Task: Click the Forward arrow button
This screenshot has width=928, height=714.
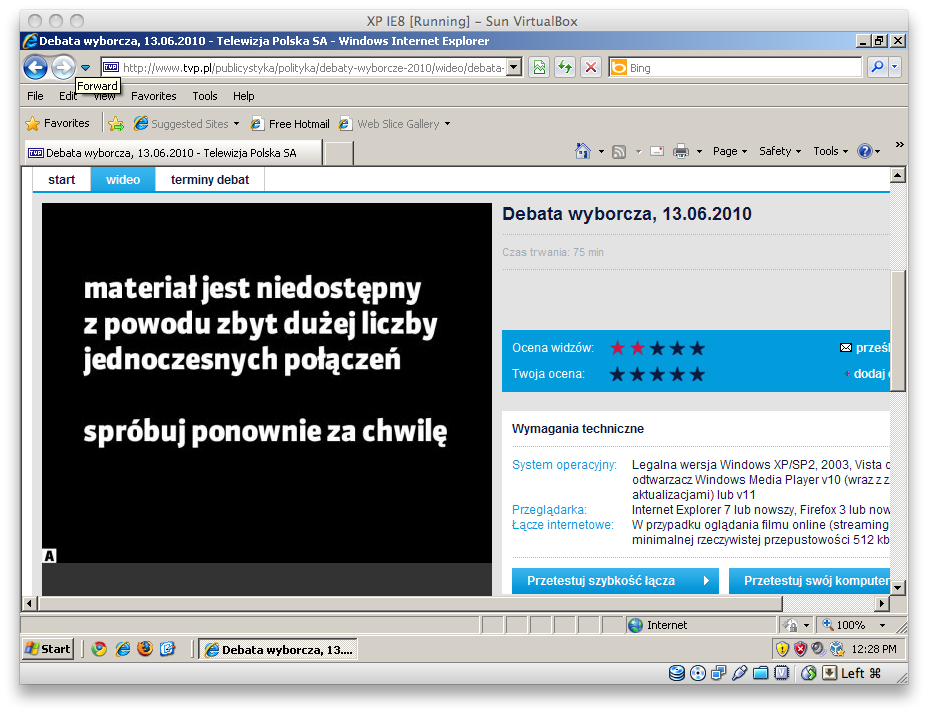Action: click(63, 67)
